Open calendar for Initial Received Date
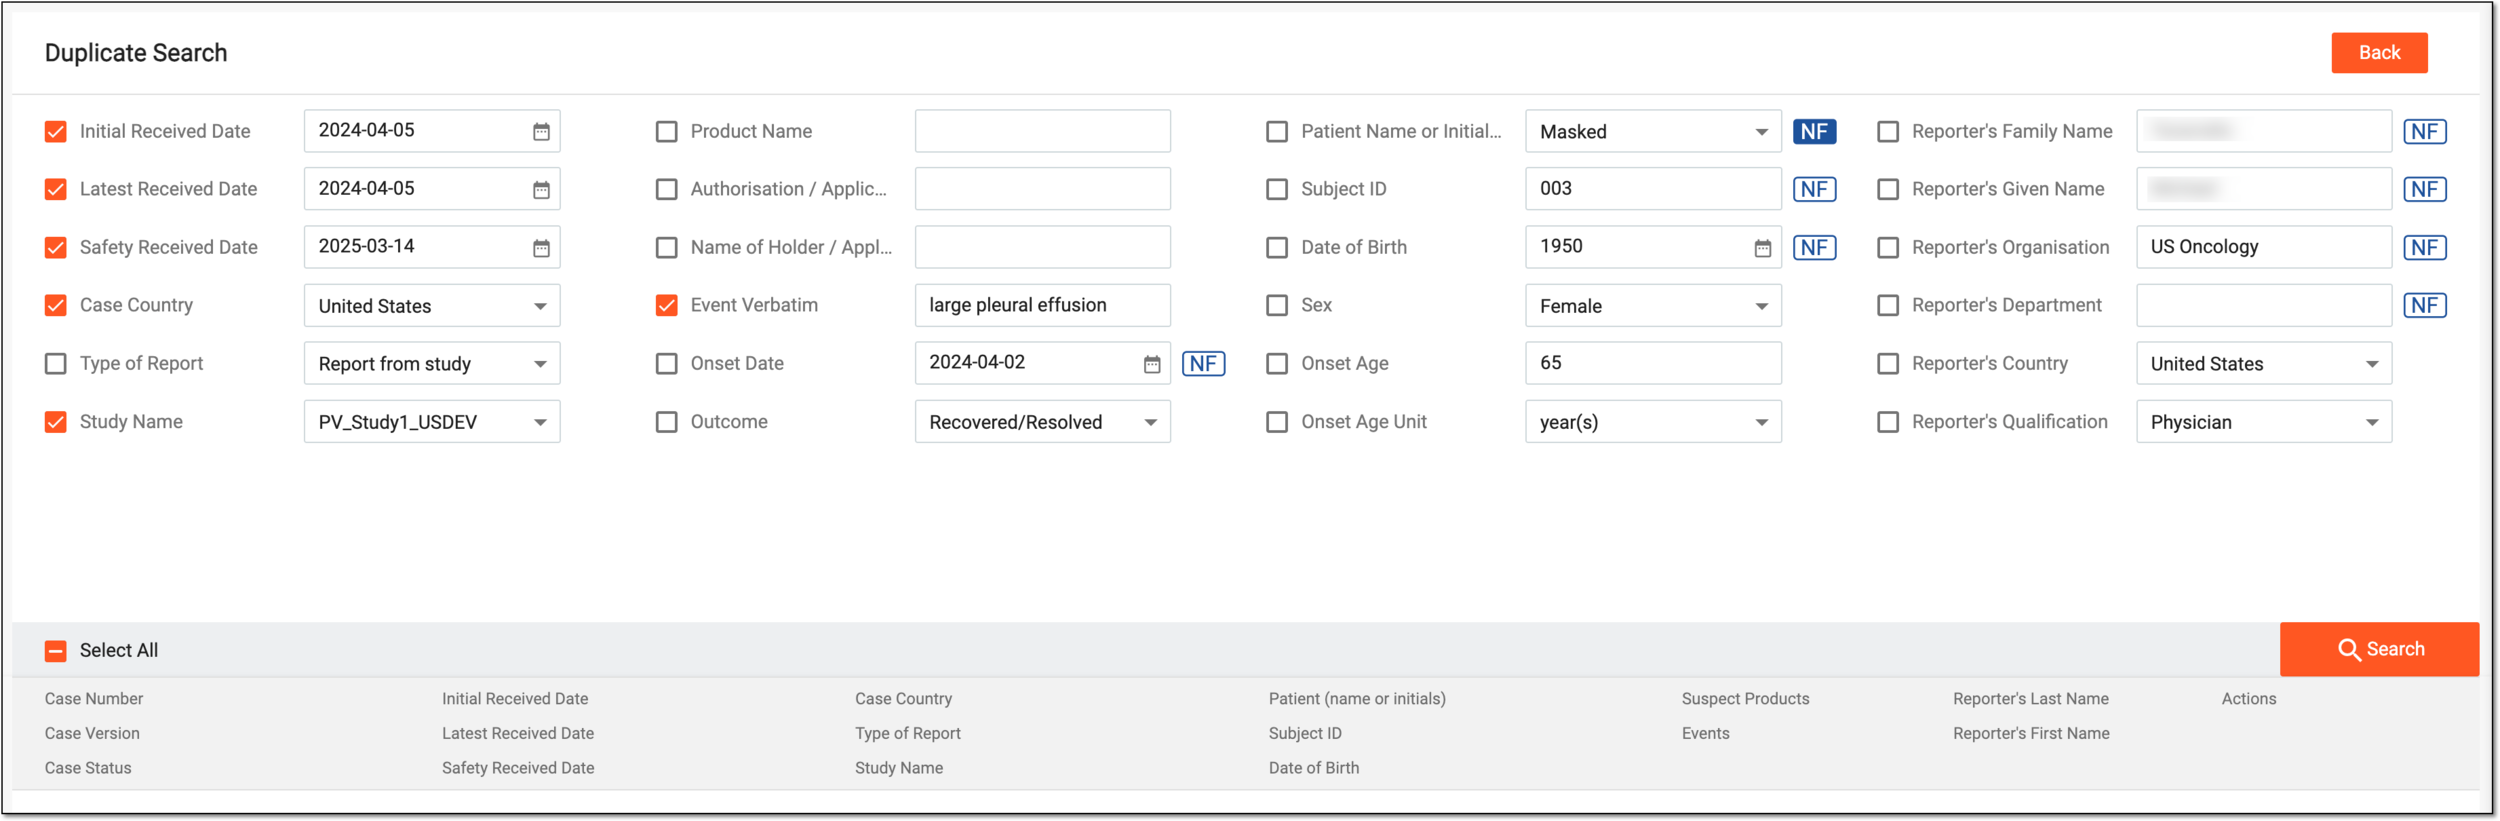 pyautogui.click(x=541, y=131)
